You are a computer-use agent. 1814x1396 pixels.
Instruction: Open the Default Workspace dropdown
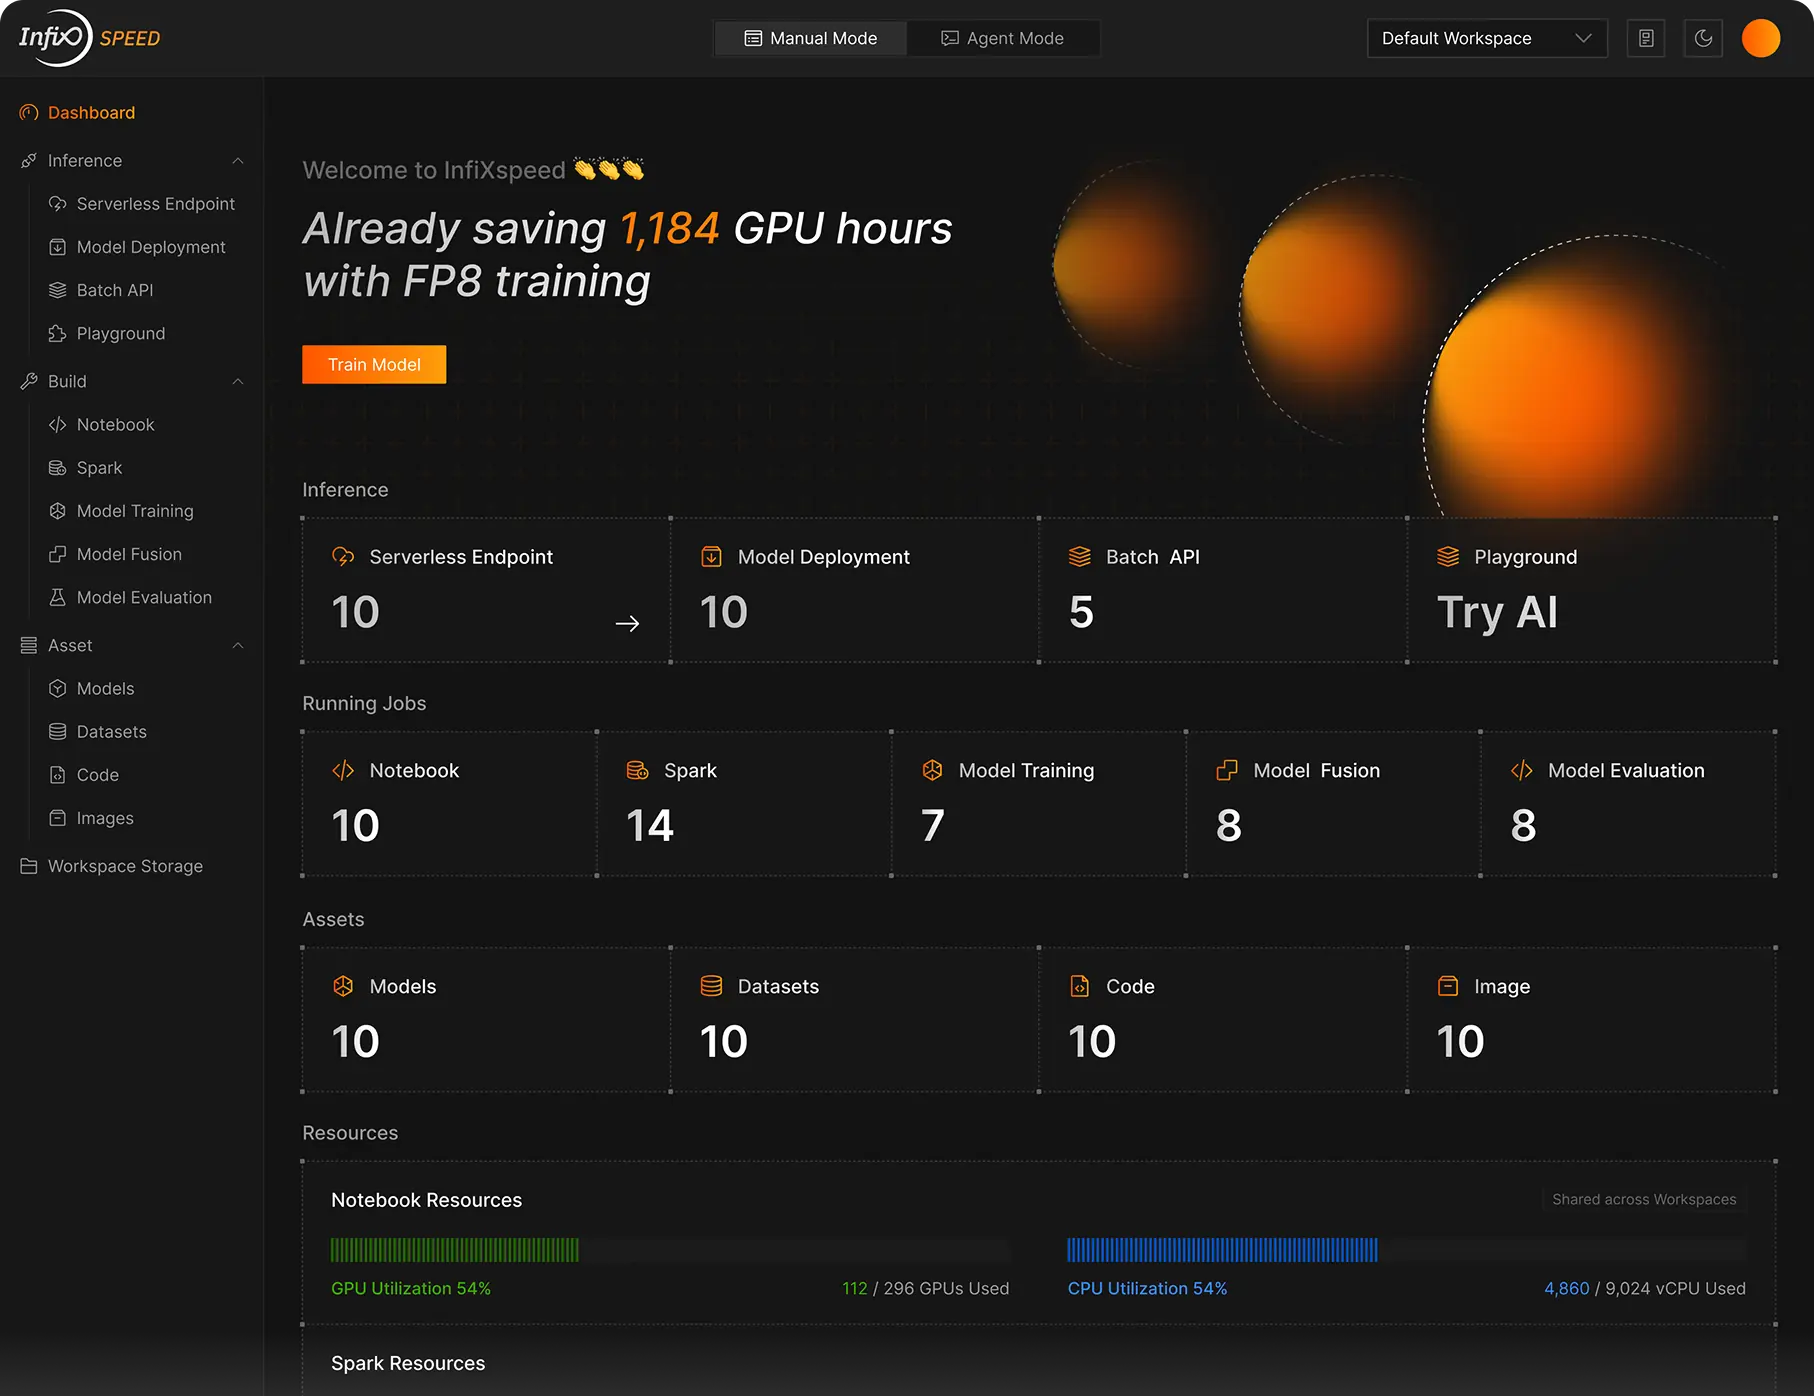1487,38
